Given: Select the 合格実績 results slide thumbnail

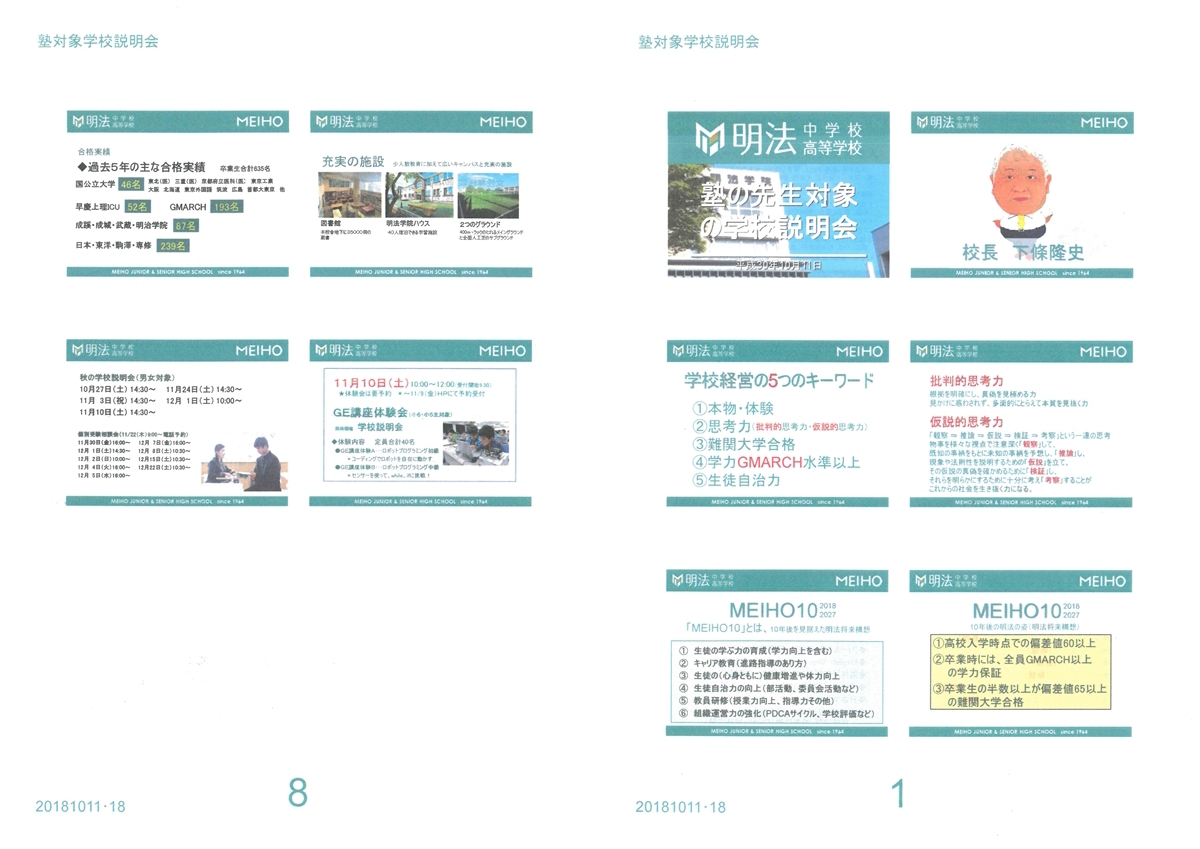Looking at the screenshot, I should pos(178,193).
